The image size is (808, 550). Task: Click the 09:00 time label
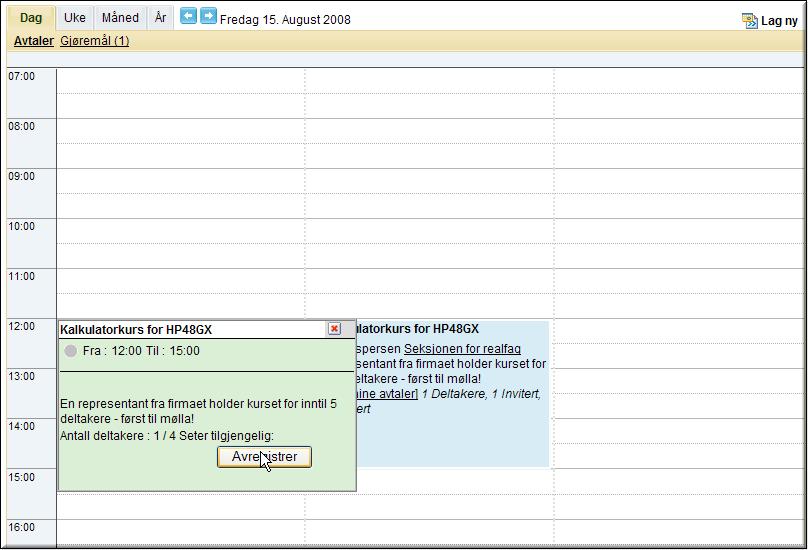[22, 176]
